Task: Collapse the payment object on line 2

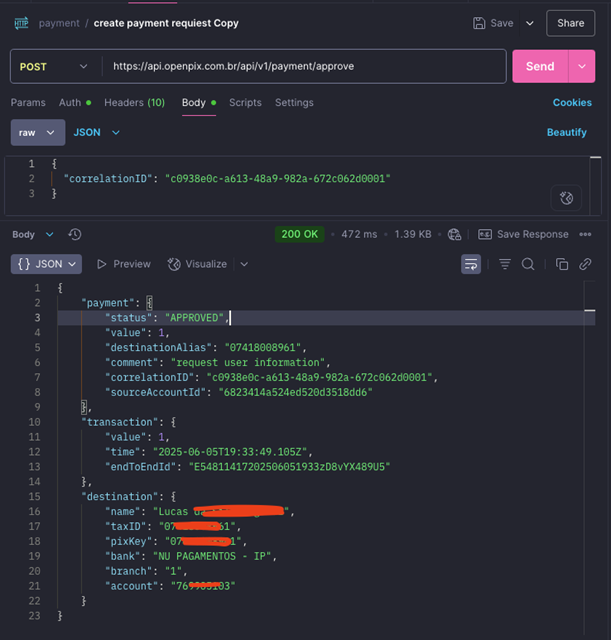Action: 150,302
